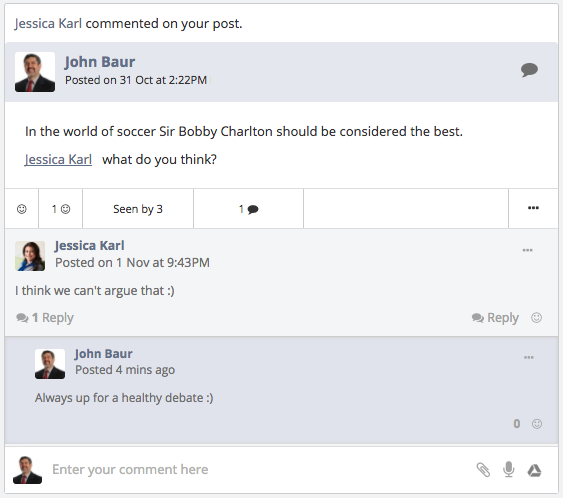Open options menu on Jessica Karl's comment
The width and height of the screenshot is (563, 498).
click(x=527, y=250)
